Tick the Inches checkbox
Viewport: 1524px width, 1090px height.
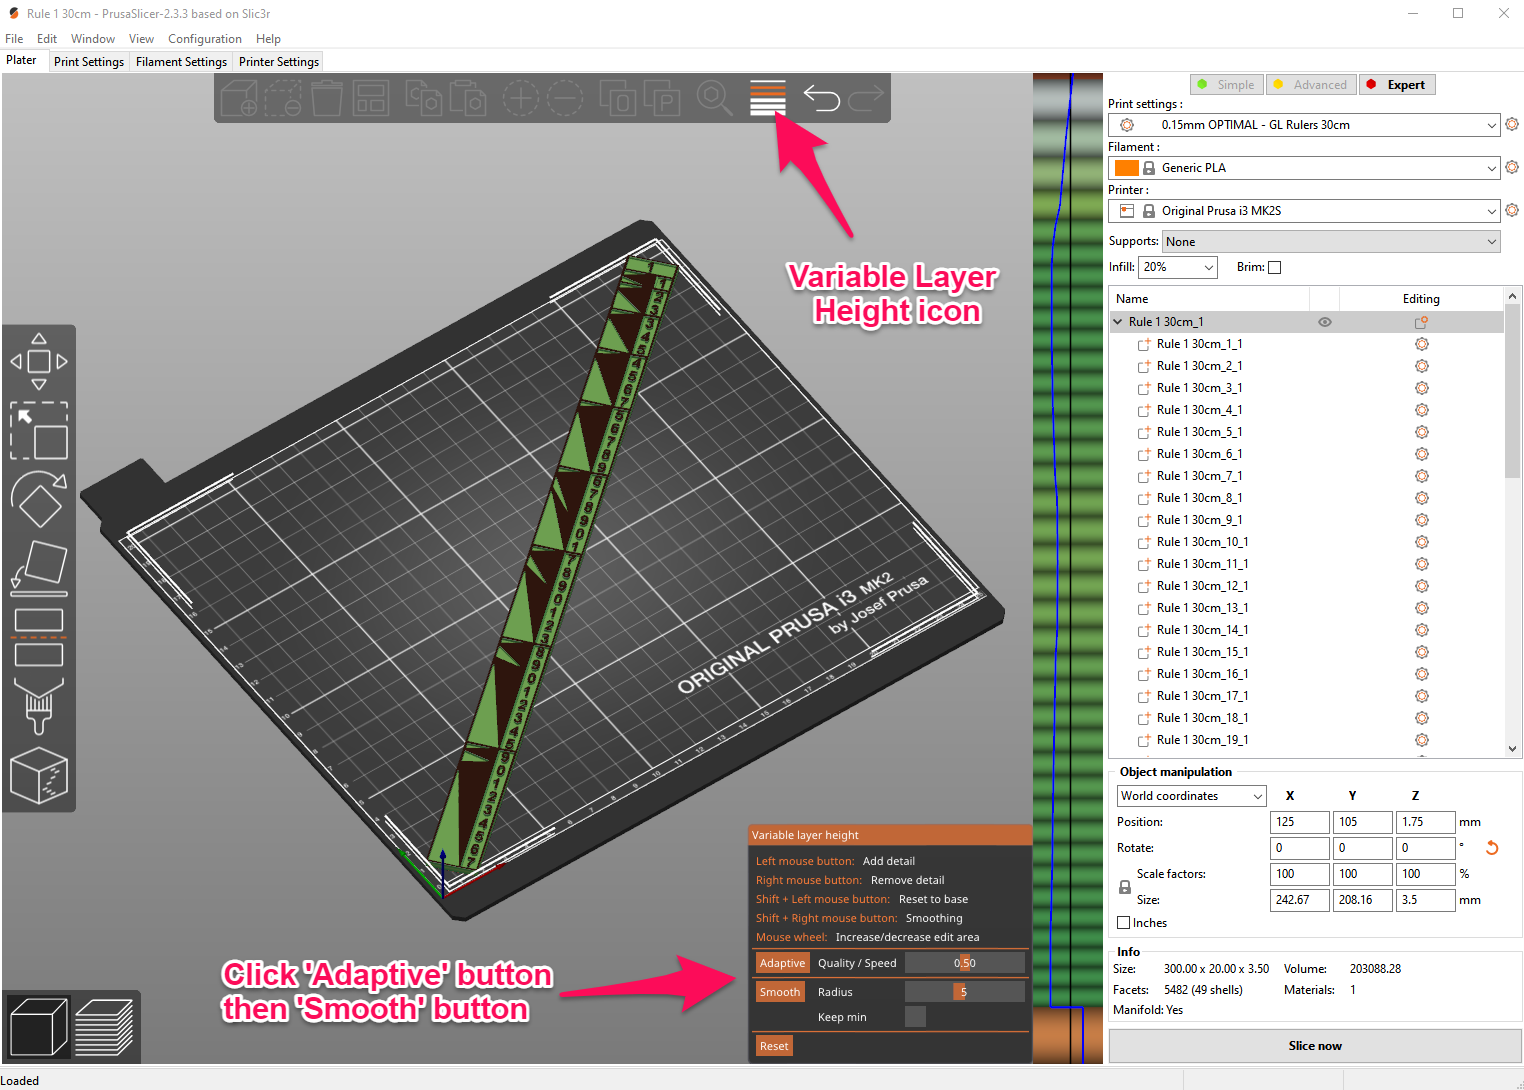coord(1124,923)
